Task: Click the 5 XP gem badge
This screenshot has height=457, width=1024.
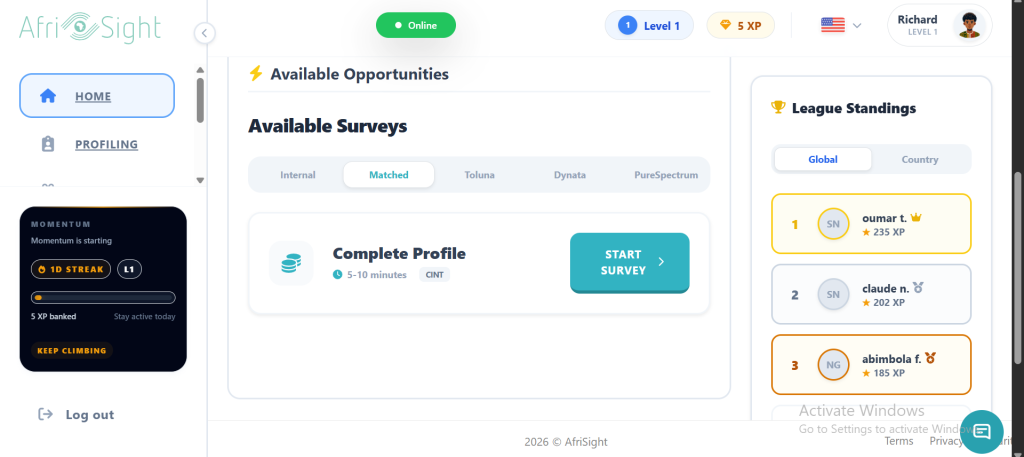Action: coord(741,26)
